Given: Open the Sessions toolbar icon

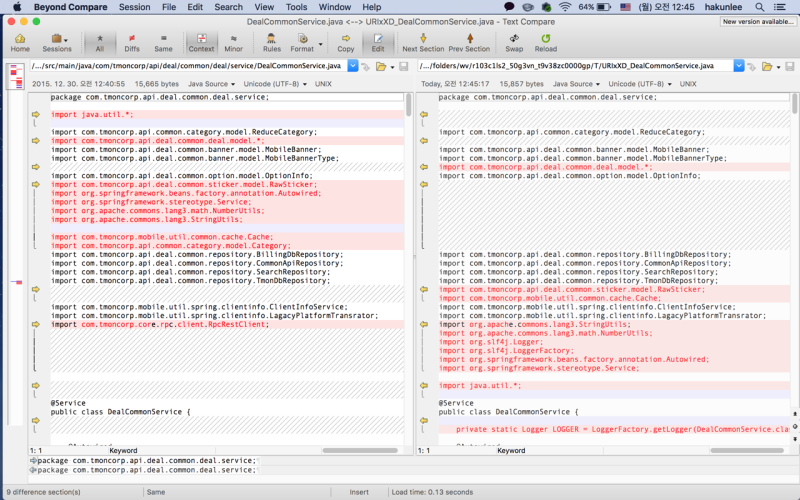Looking at the screenshot, I should (x=57, y=43).
